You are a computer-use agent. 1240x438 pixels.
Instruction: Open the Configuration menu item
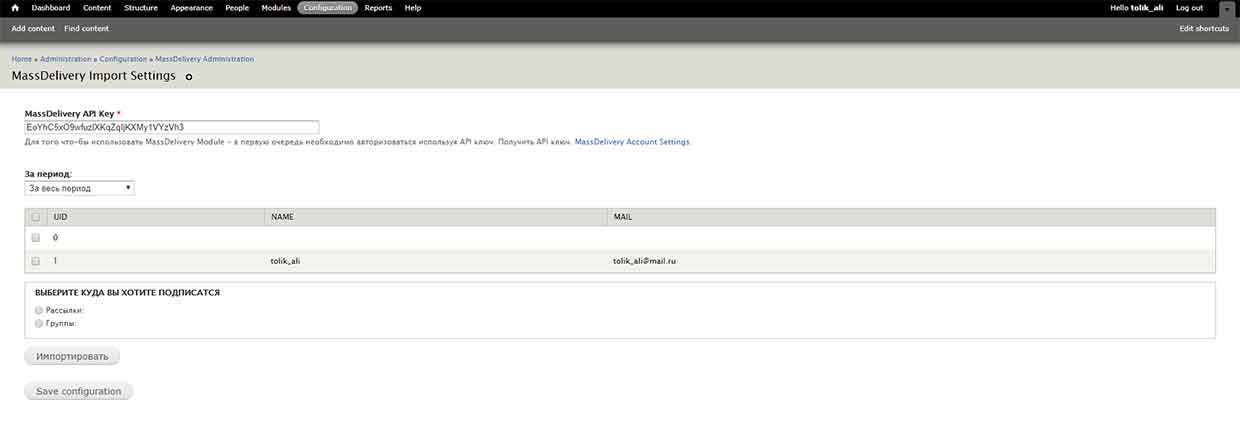pos(327,8)
